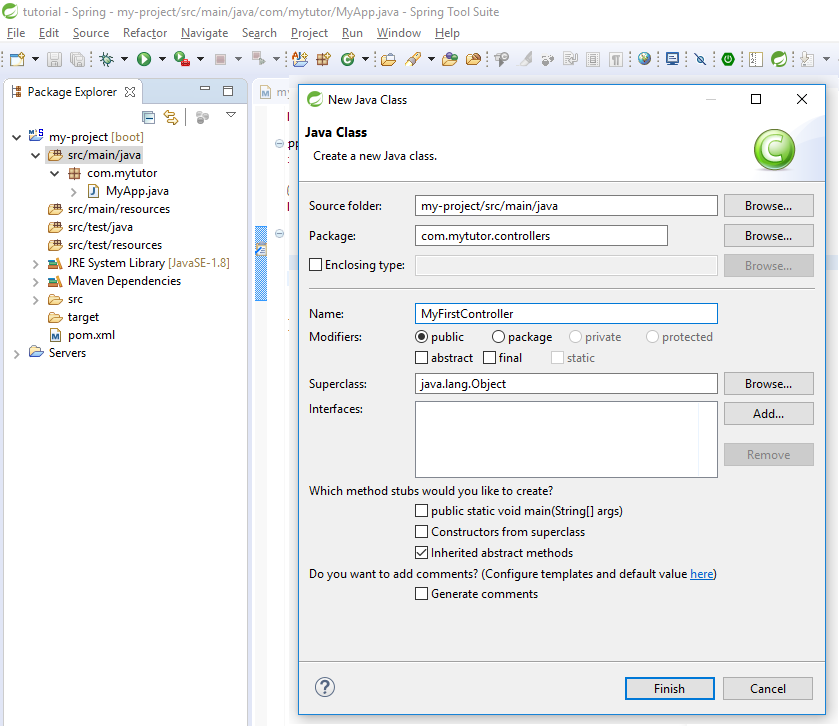This screenshot has height=726, width=839.
Task: Expand Maven Dependencies node
Action: pyautogui.click(x=35, y=281)
